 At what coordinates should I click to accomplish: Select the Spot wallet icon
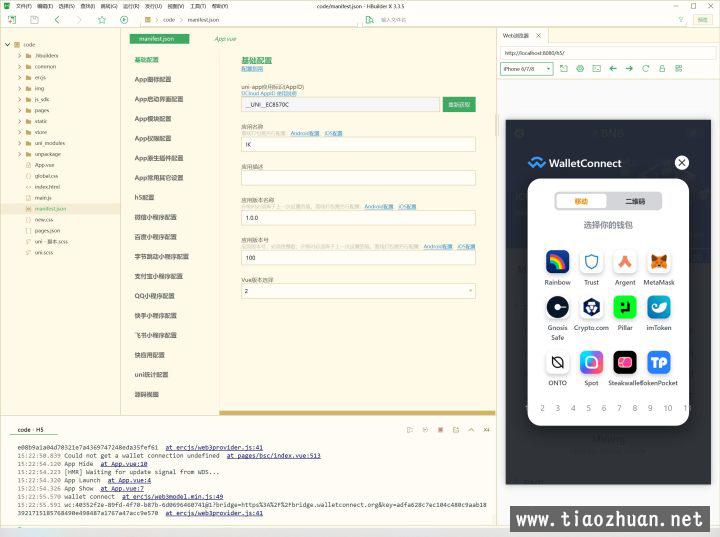591,362
